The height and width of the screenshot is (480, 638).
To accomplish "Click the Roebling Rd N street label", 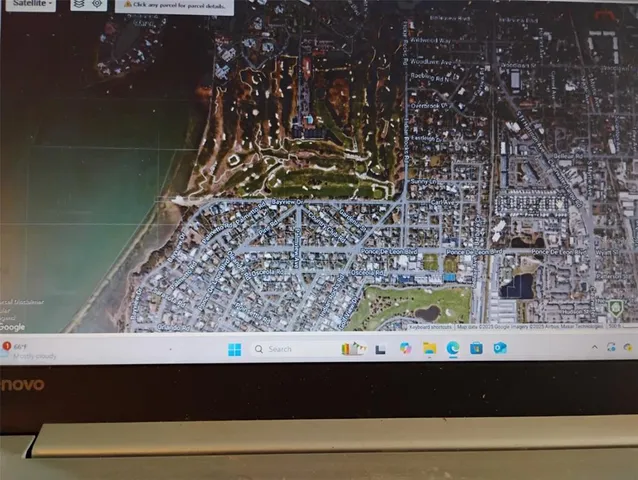I will [x=430, y=76].
